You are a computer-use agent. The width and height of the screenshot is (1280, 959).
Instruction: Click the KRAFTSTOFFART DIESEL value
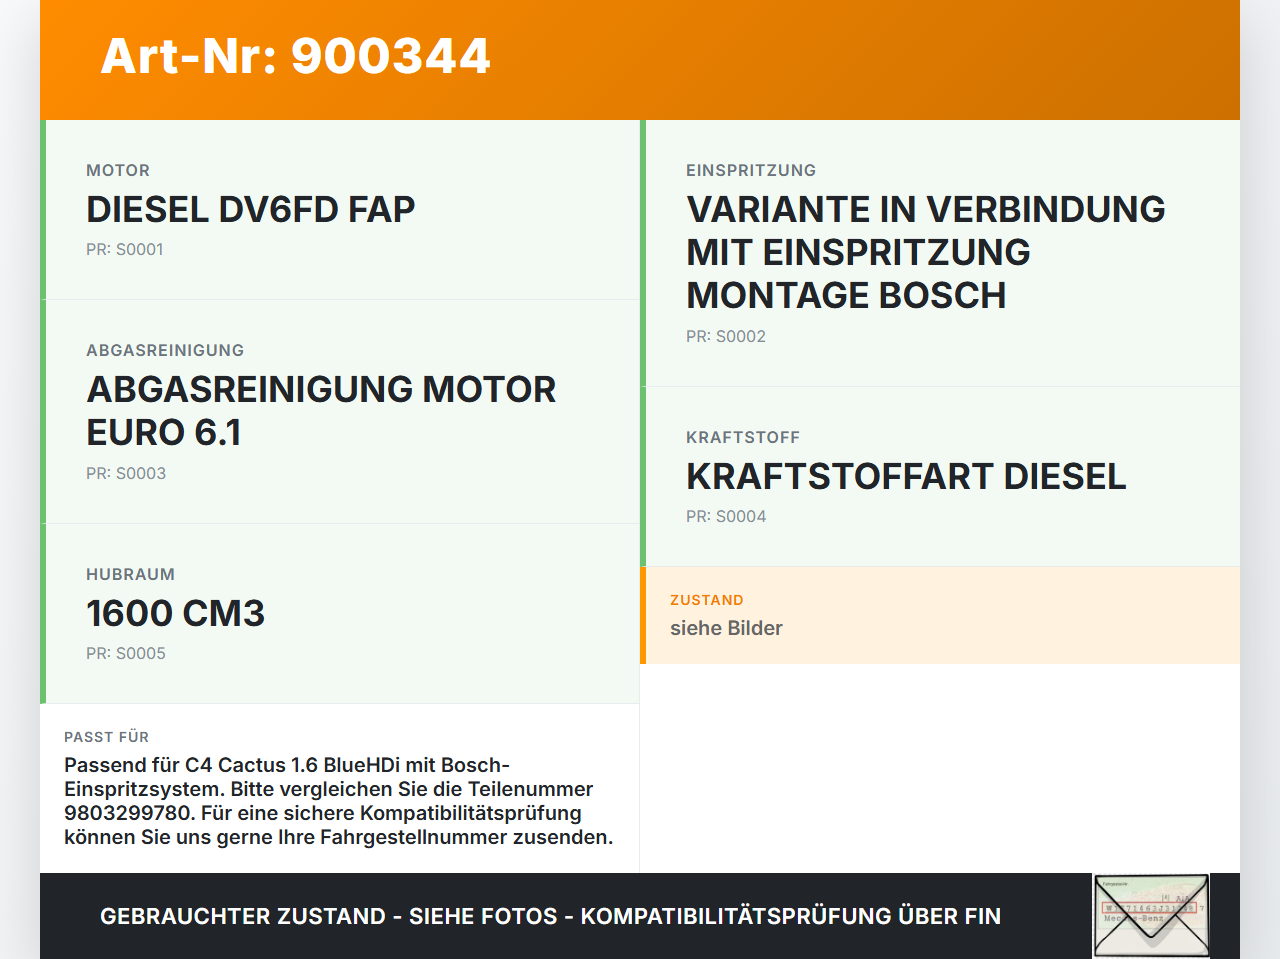tap(906, 476)
